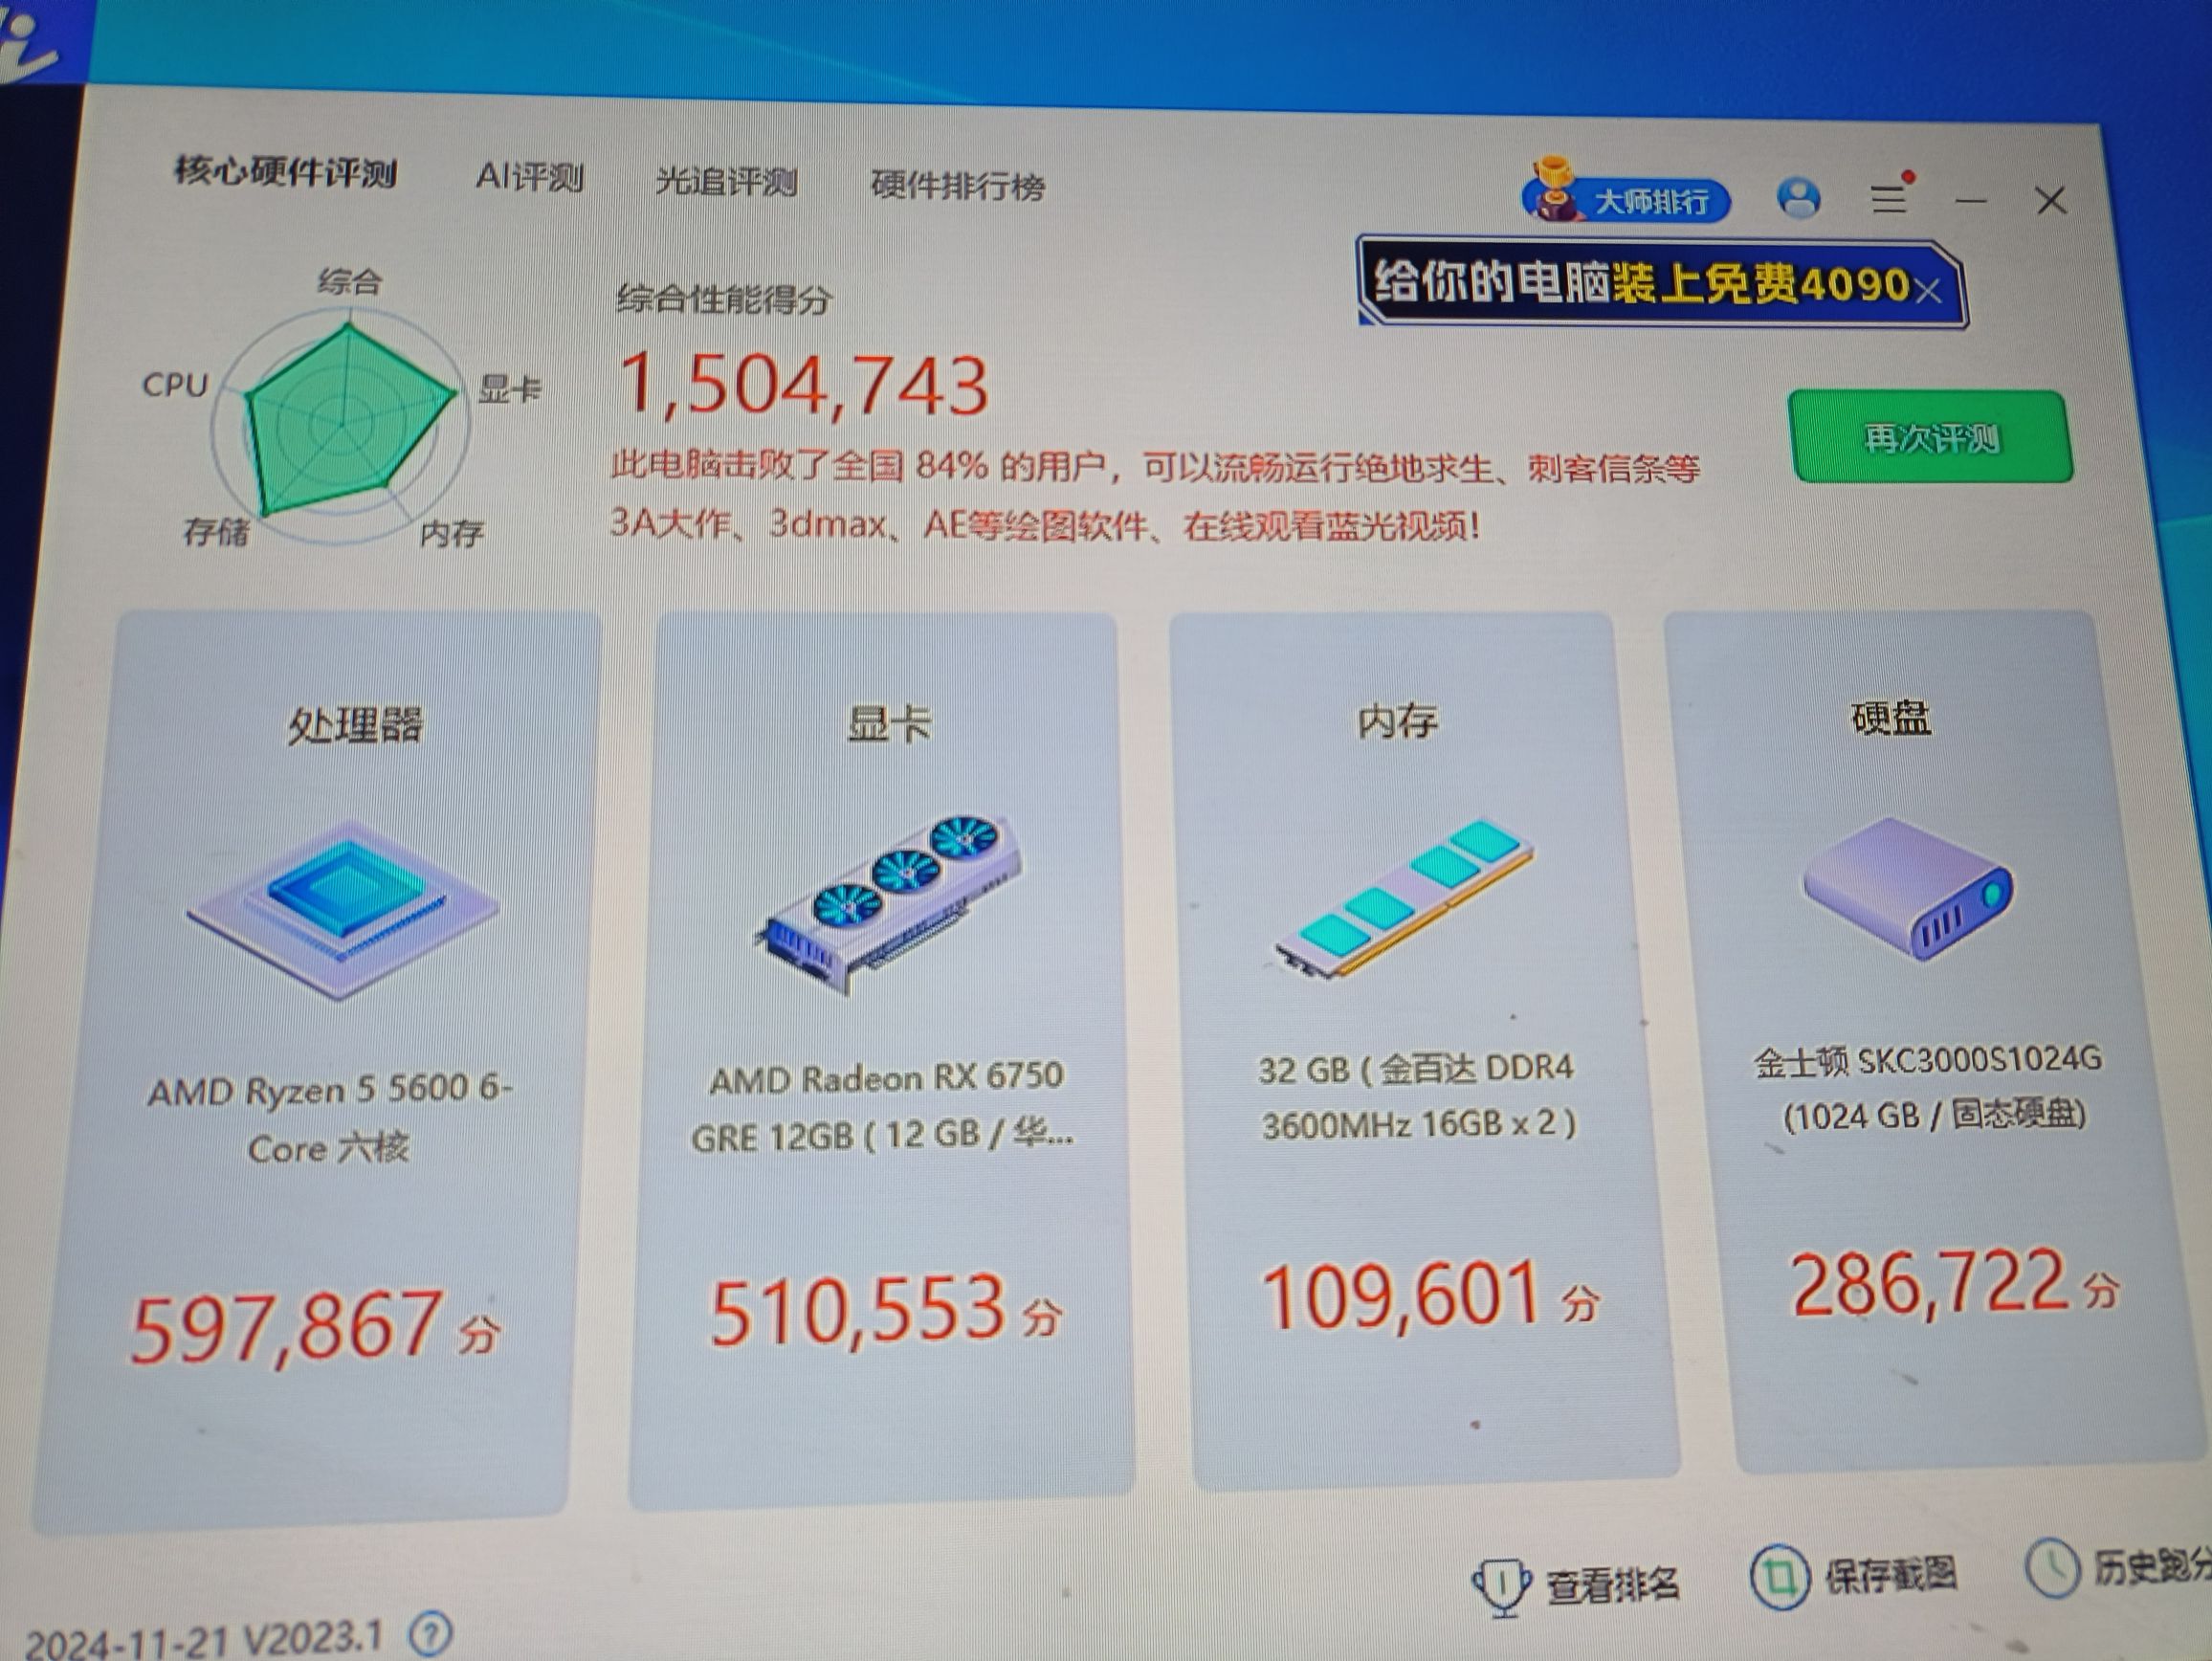The height and width of the screenshot is (1661, 2212).
Task: Click the graphics card icon
Action: click(888, 904)
